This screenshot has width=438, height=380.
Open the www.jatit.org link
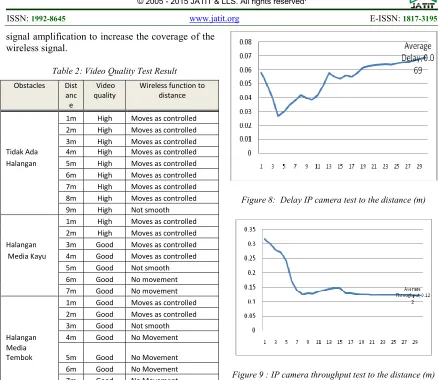coord(214,19)
